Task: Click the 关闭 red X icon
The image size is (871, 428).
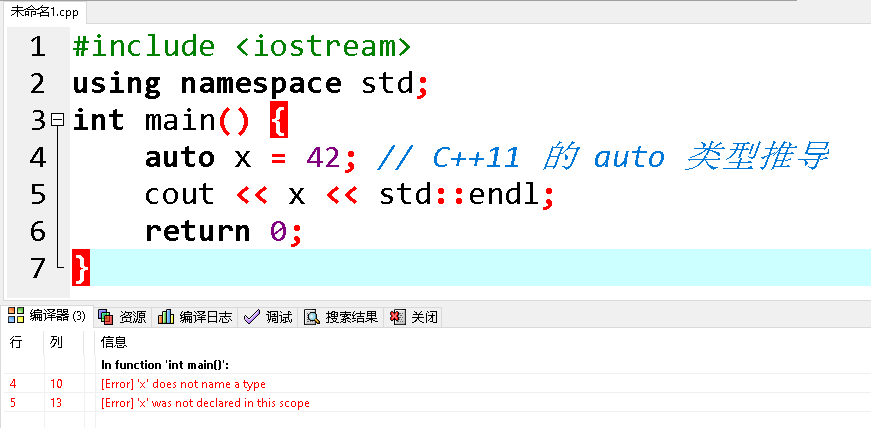Action: coord(397,317)
